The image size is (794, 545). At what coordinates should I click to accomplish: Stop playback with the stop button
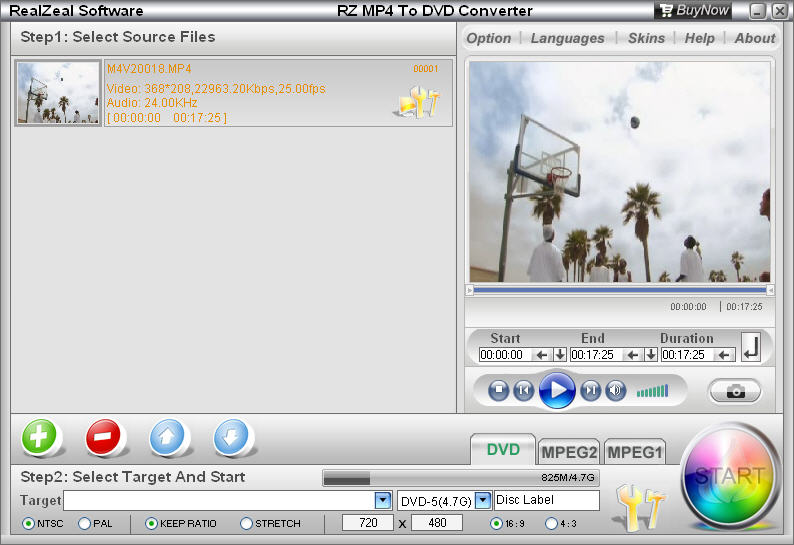pyautogui.click(x=499, y=390)
